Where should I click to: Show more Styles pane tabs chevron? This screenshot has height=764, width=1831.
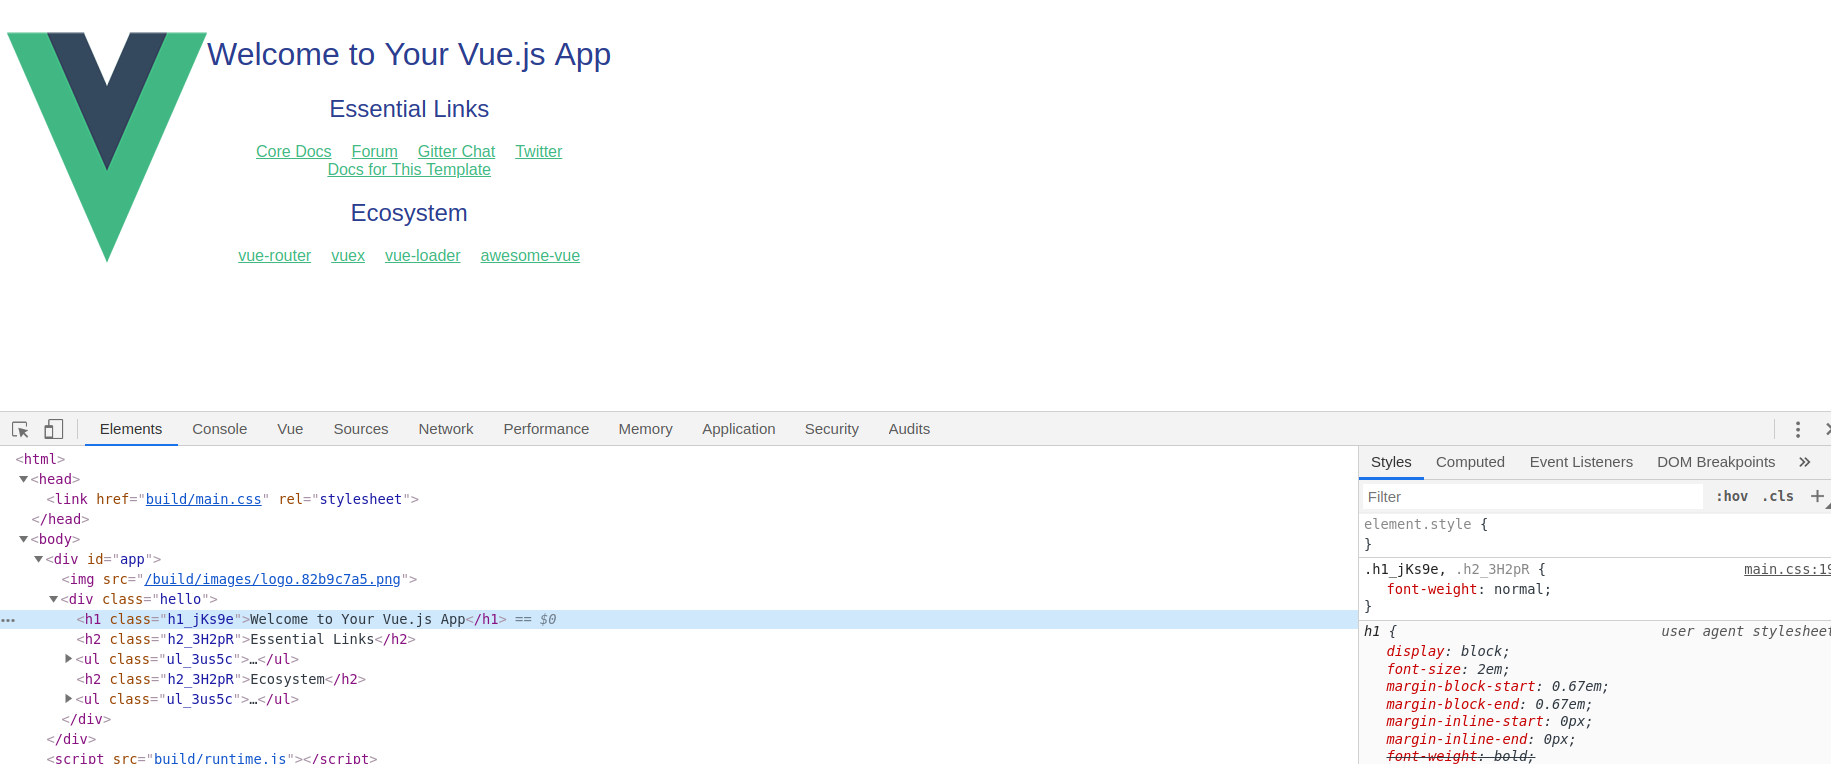(x=1805, y=462)
